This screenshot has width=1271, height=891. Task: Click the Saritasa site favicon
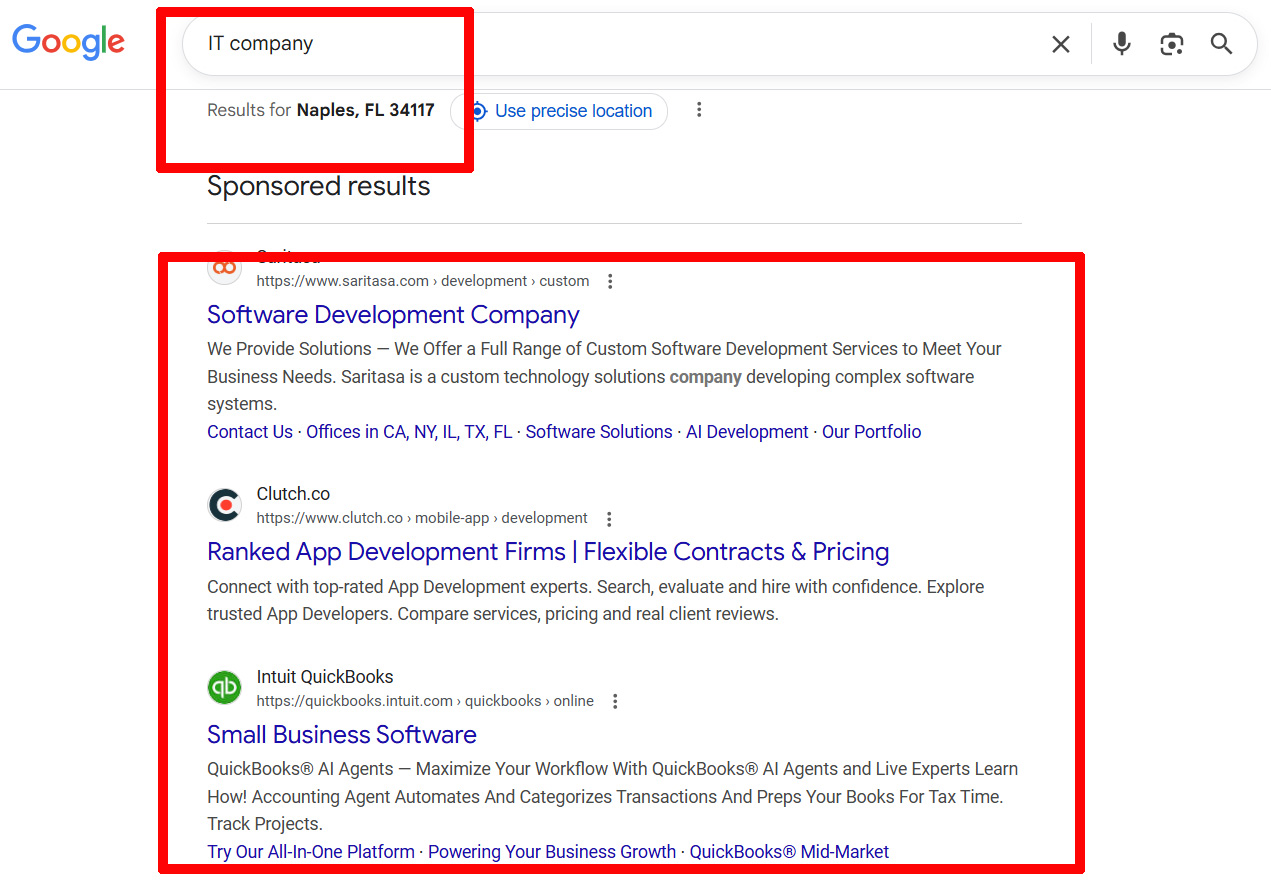coord(224,267)
